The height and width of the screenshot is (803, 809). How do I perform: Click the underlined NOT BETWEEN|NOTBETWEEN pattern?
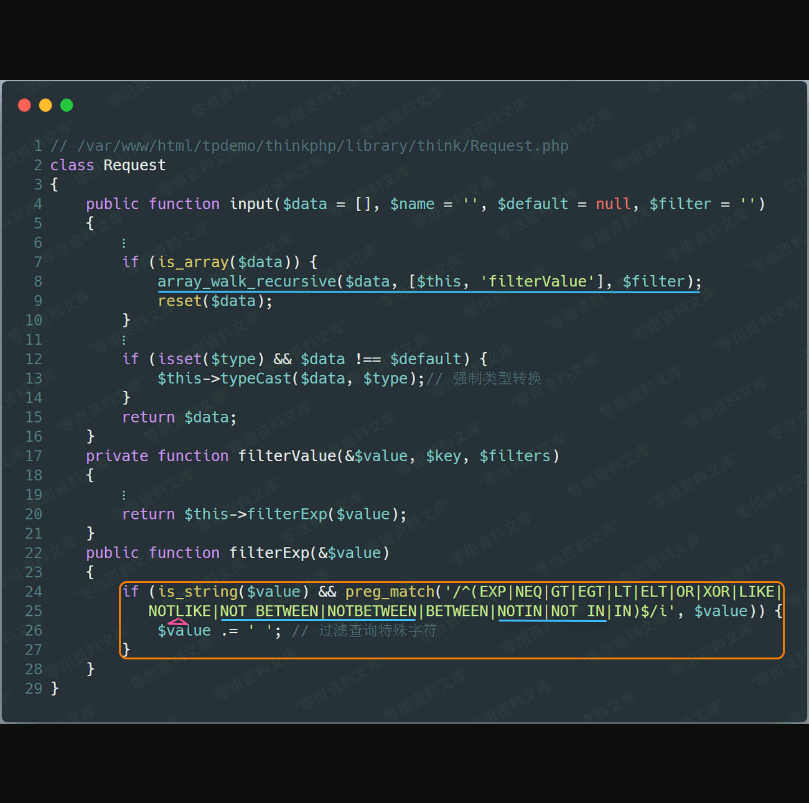click(318, 611)
